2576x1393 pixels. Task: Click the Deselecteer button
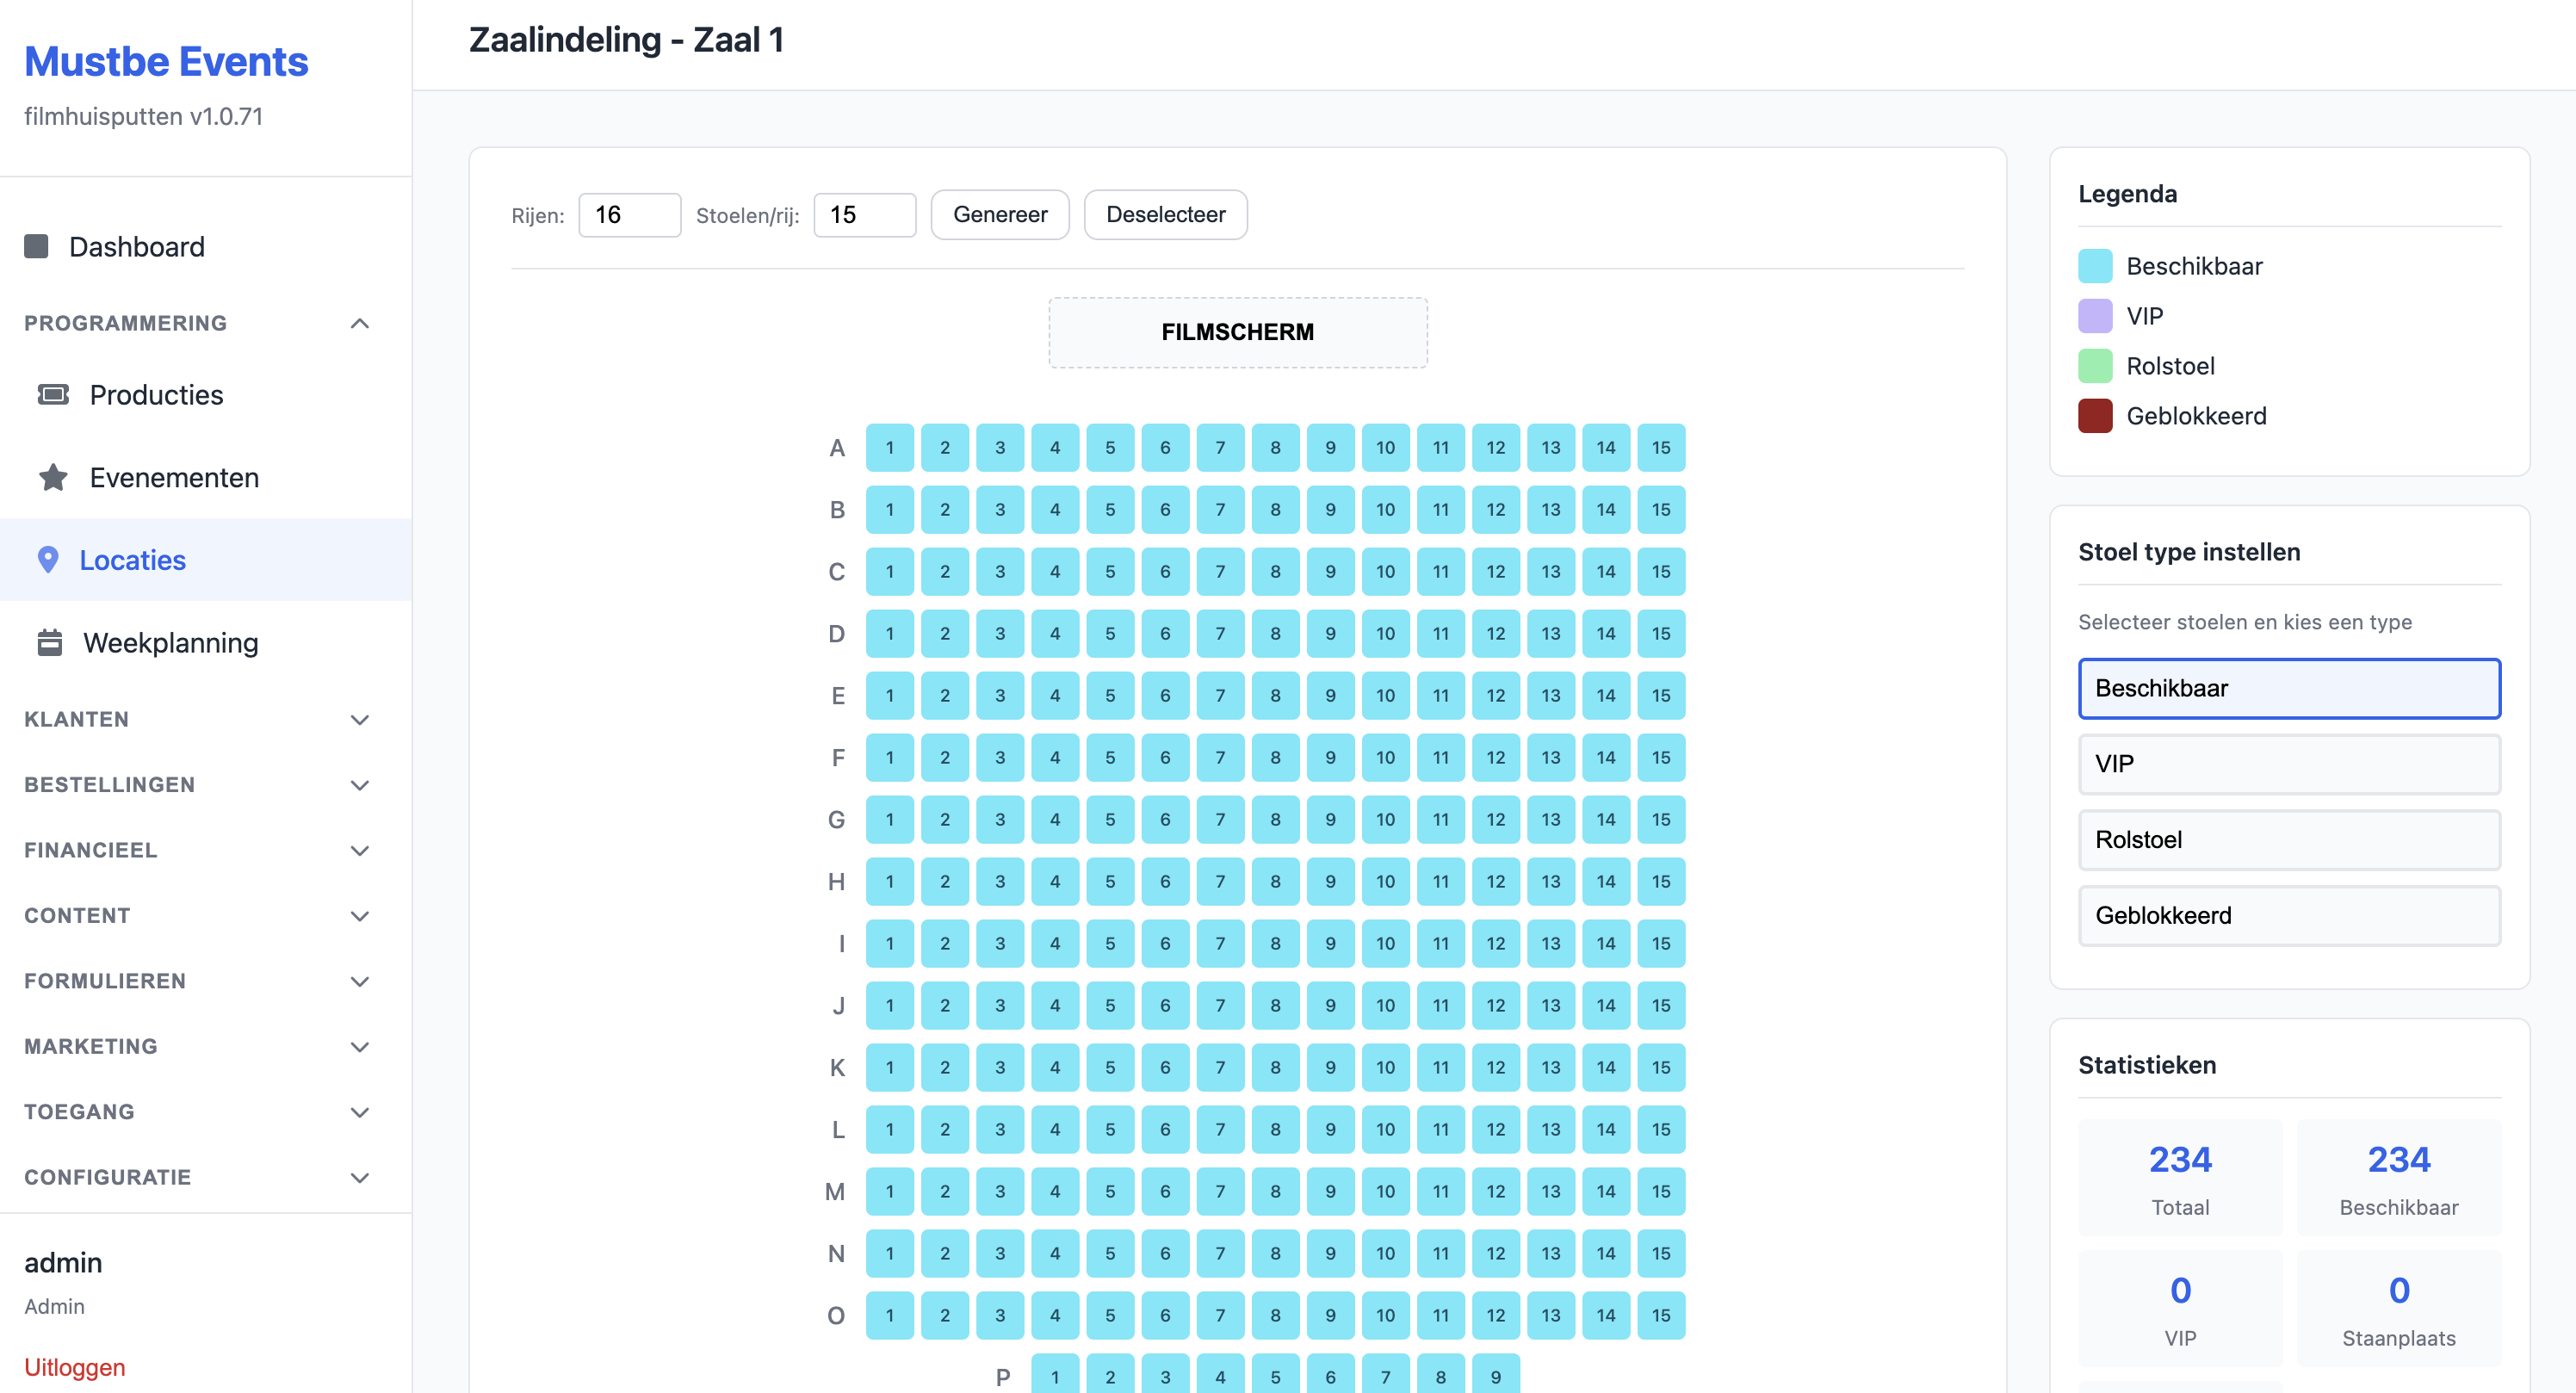[1165, 215]
